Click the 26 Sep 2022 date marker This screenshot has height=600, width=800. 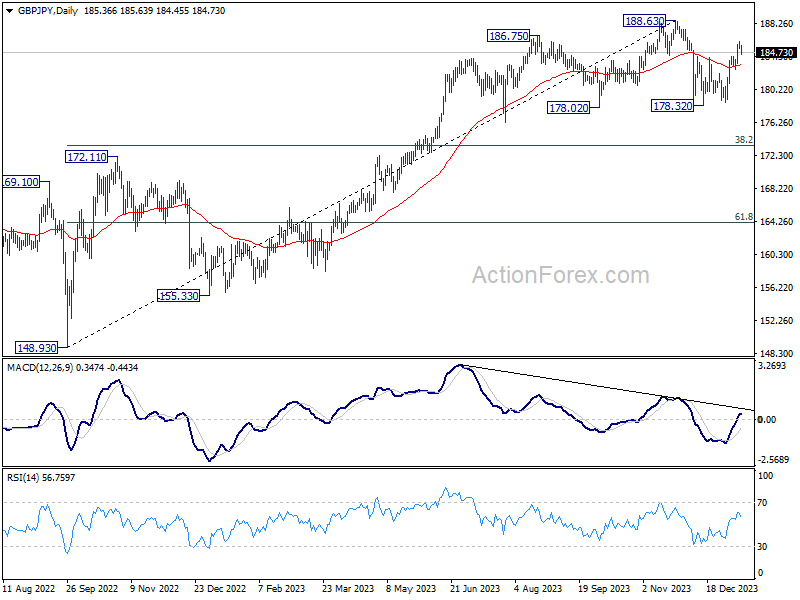[x=92, y=588]
